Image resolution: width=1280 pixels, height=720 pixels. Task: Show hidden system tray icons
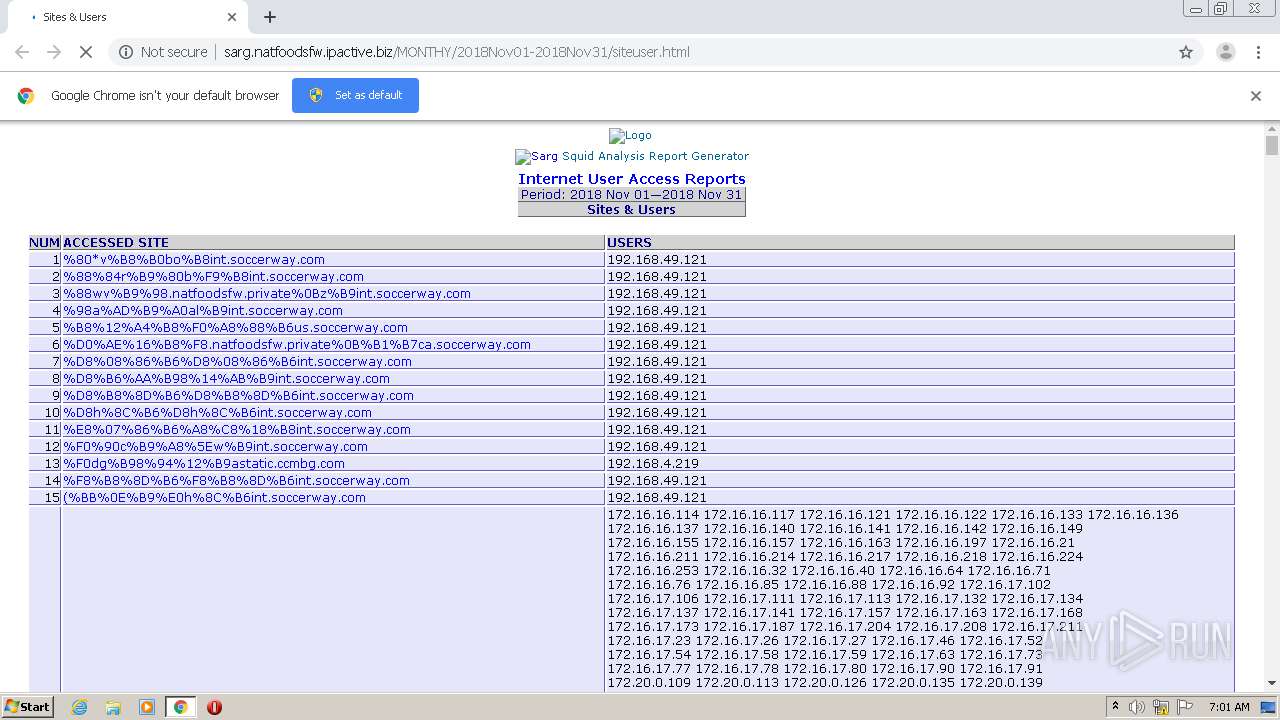[1115, 706]
